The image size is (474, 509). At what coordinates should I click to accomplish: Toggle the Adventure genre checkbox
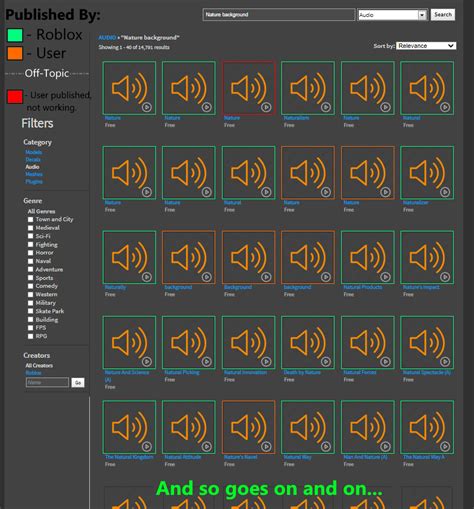[30, 269]
